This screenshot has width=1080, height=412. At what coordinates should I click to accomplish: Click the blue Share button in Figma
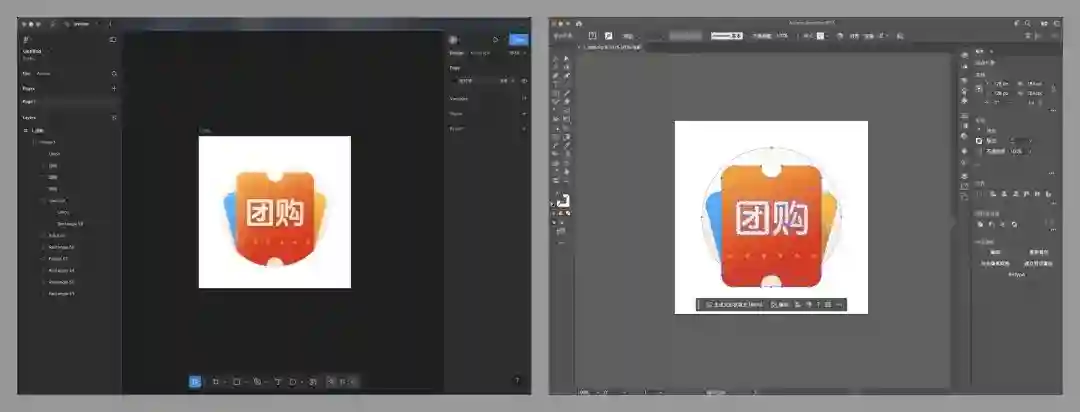(x=518, y=40)
